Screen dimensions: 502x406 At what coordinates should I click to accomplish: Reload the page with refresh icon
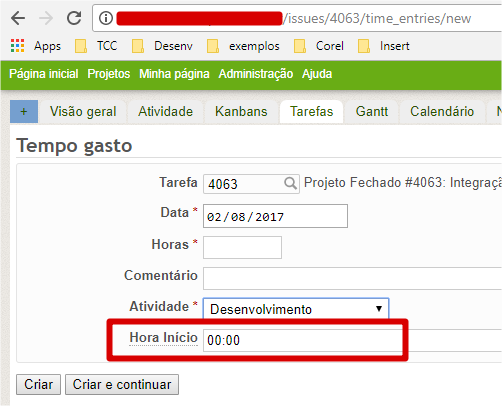point(74,18)
